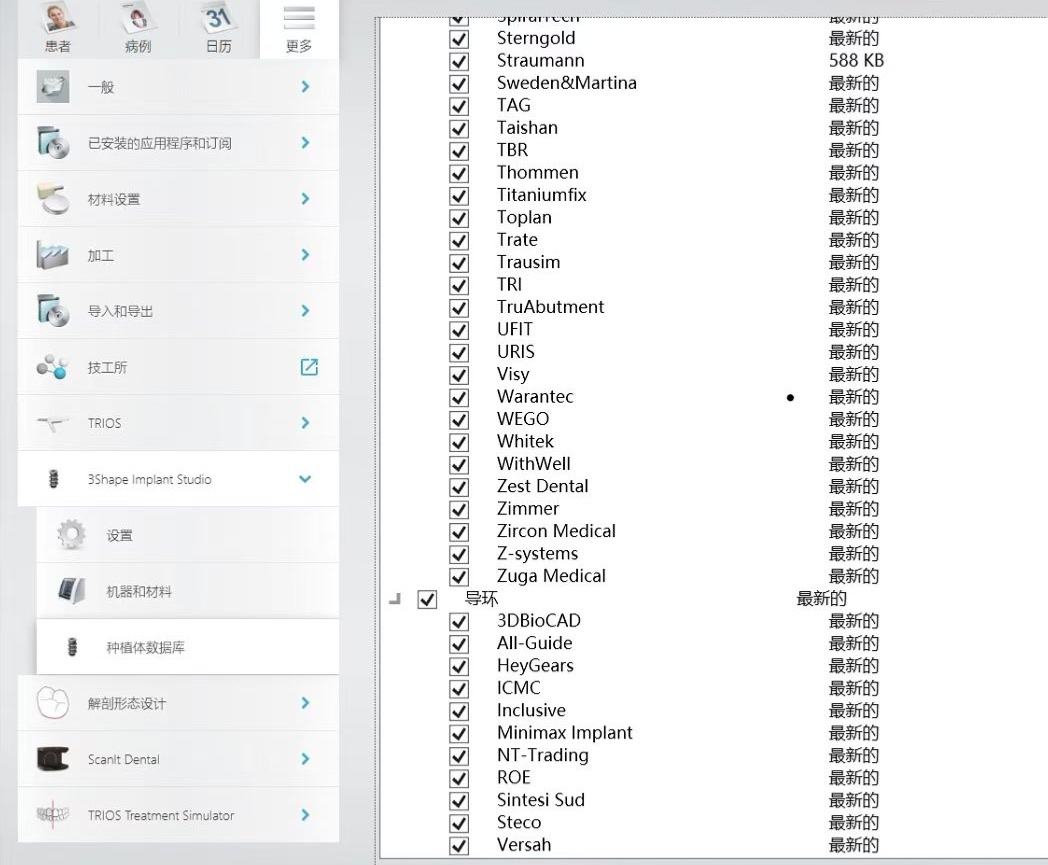Select the Warantec list entry
Viewport: 1048px width, 865px height.
point(535,396)
